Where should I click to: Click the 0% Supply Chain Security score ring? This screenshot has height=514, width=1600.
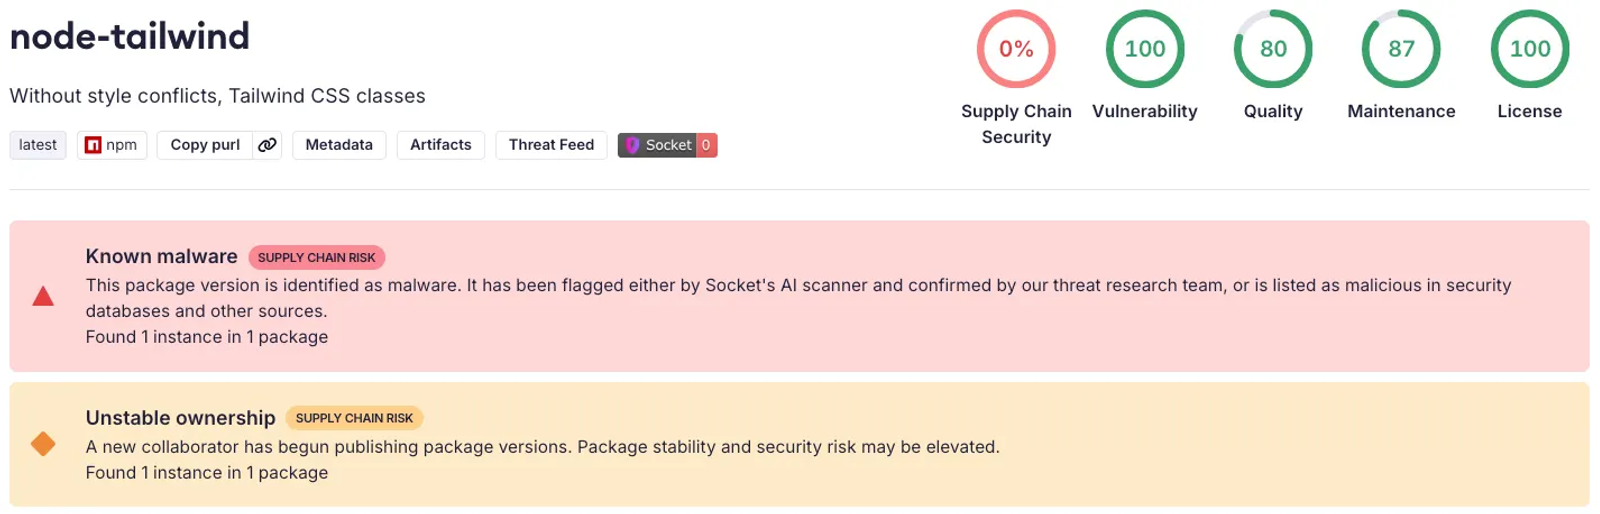pos(1016,49)
